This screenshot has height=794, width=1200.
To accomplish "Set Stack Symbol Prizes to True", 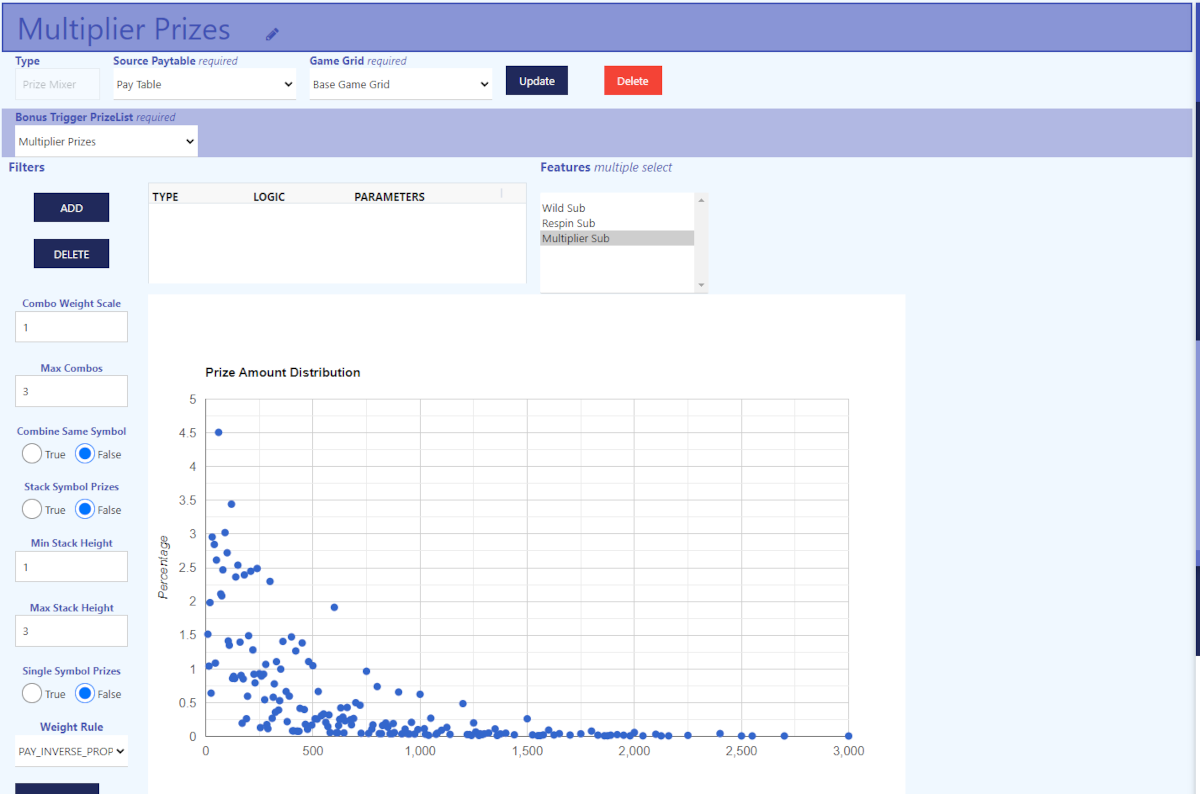I will tap(32, 509).
